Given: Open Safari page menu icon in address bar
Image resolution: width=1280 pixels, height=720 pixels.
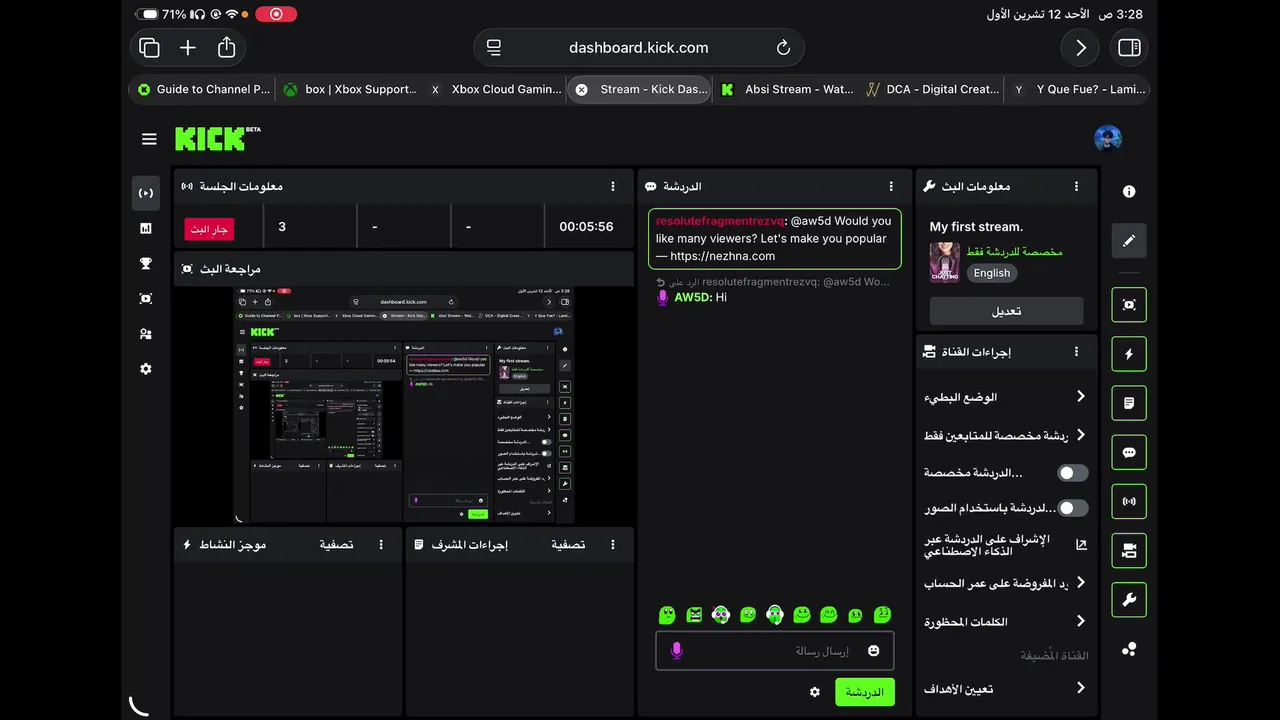Looking at the screenshot, I should (x=493, y=47).
